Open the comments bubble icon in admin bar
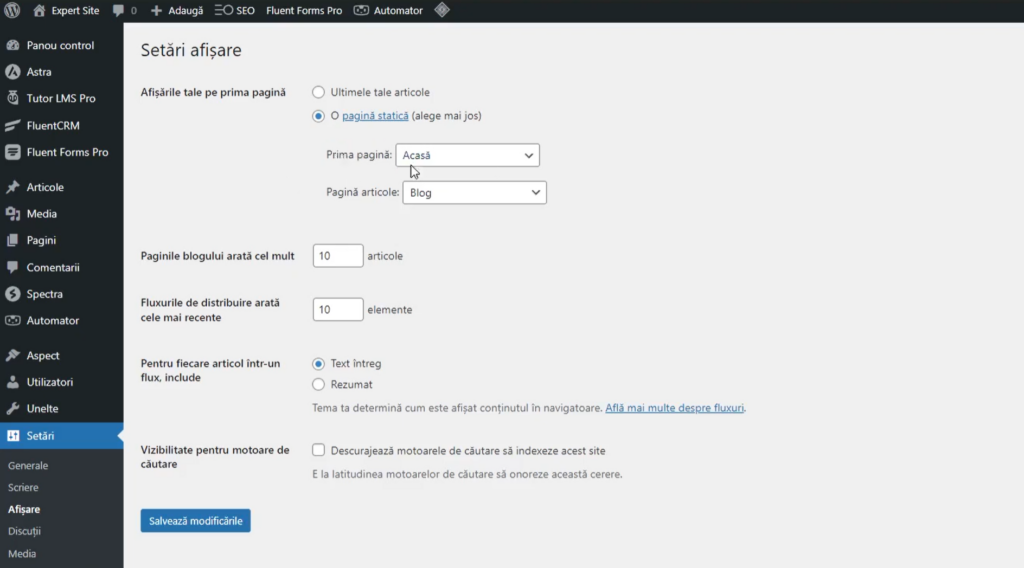The height and width of the screenshot is (568, 1024). tap(119, 11)
